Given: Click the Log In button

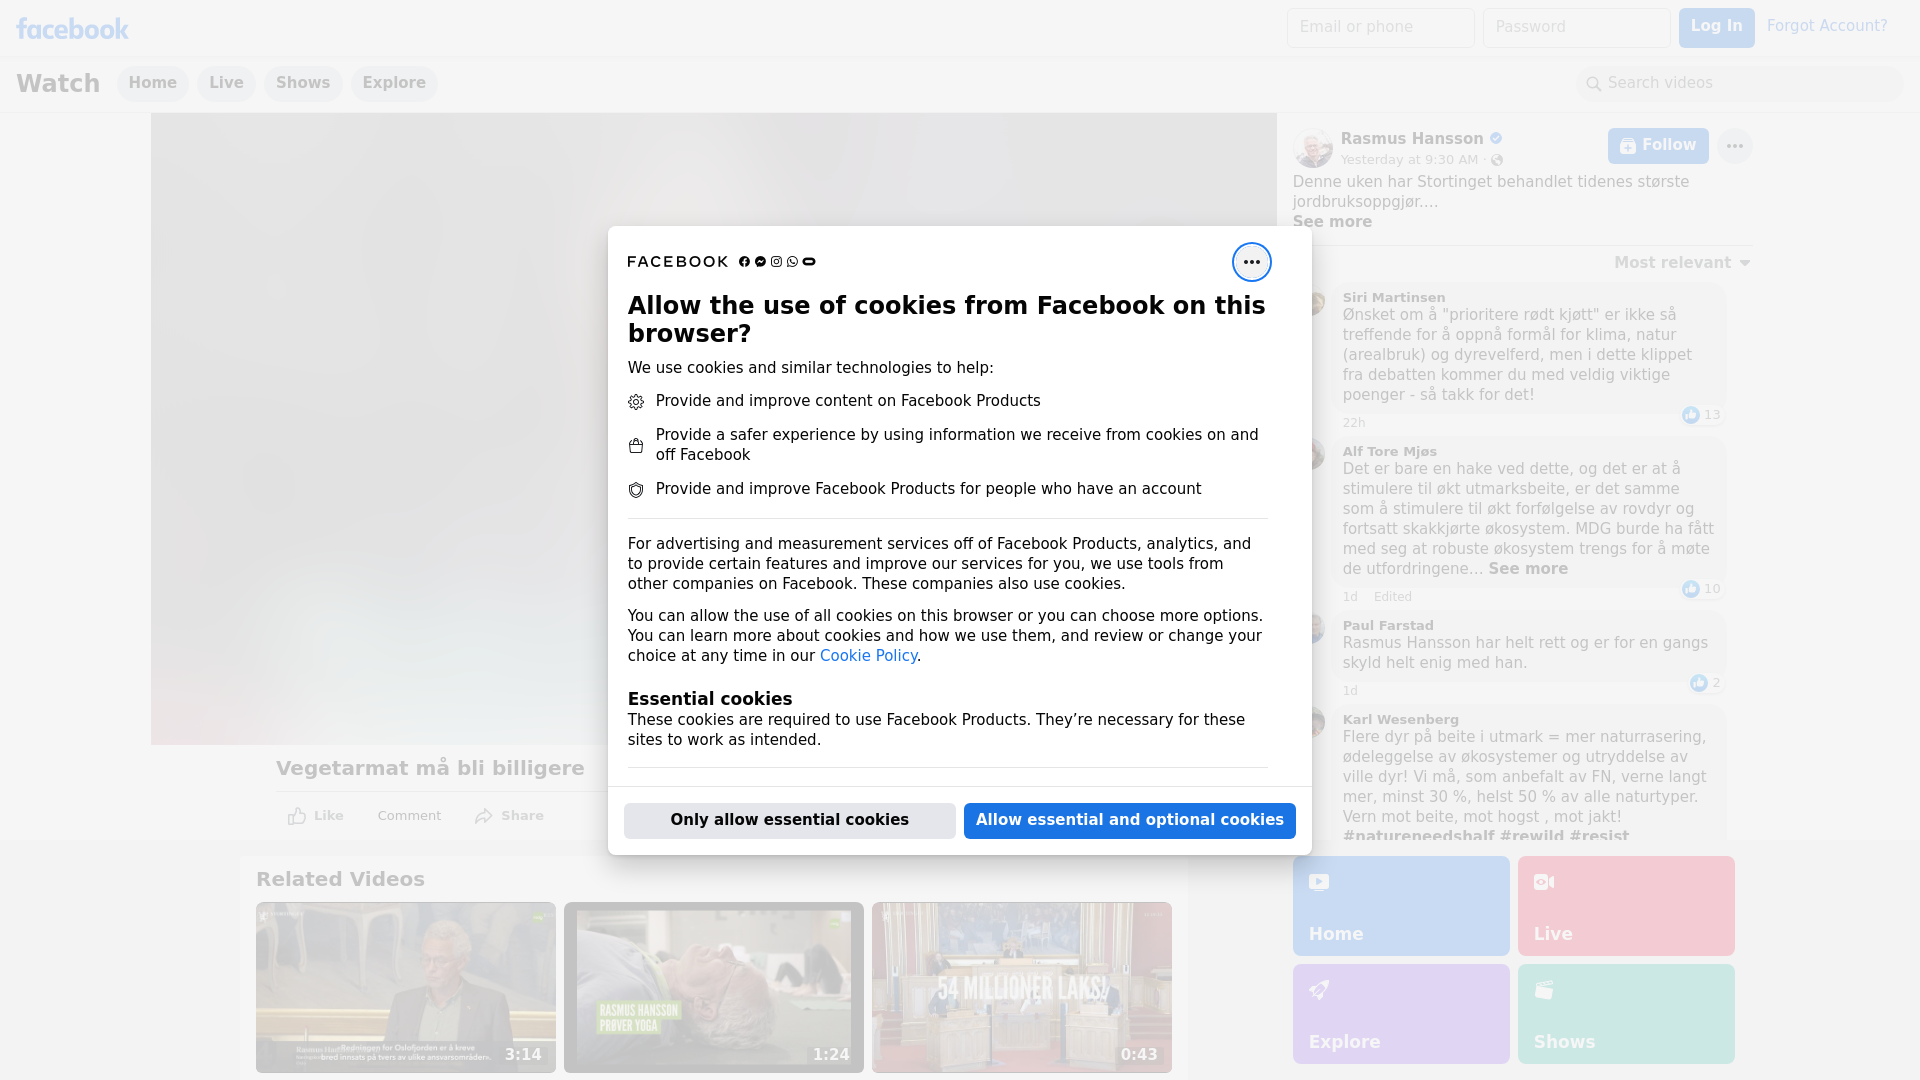Looking at the screenshot, I should click(x=1716, y=28).
